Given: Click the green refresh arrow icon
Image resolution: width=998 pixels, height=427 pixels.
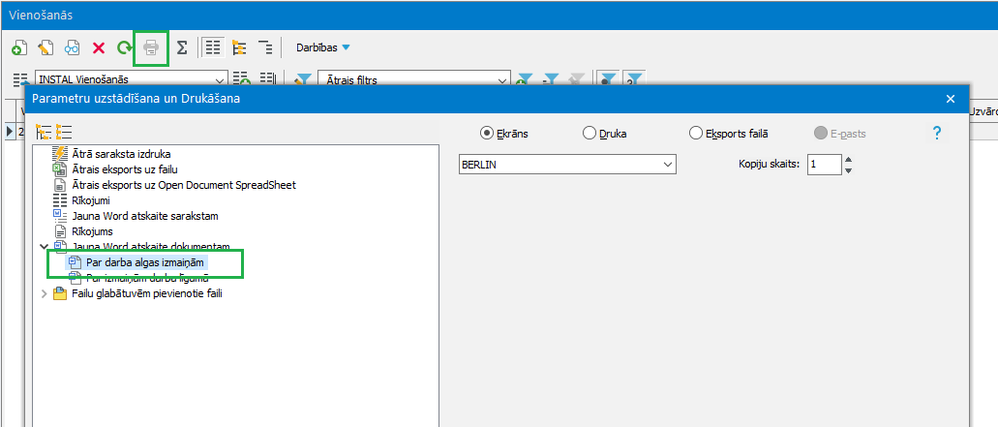Looking at the screenshot, I should coord(123,48).
